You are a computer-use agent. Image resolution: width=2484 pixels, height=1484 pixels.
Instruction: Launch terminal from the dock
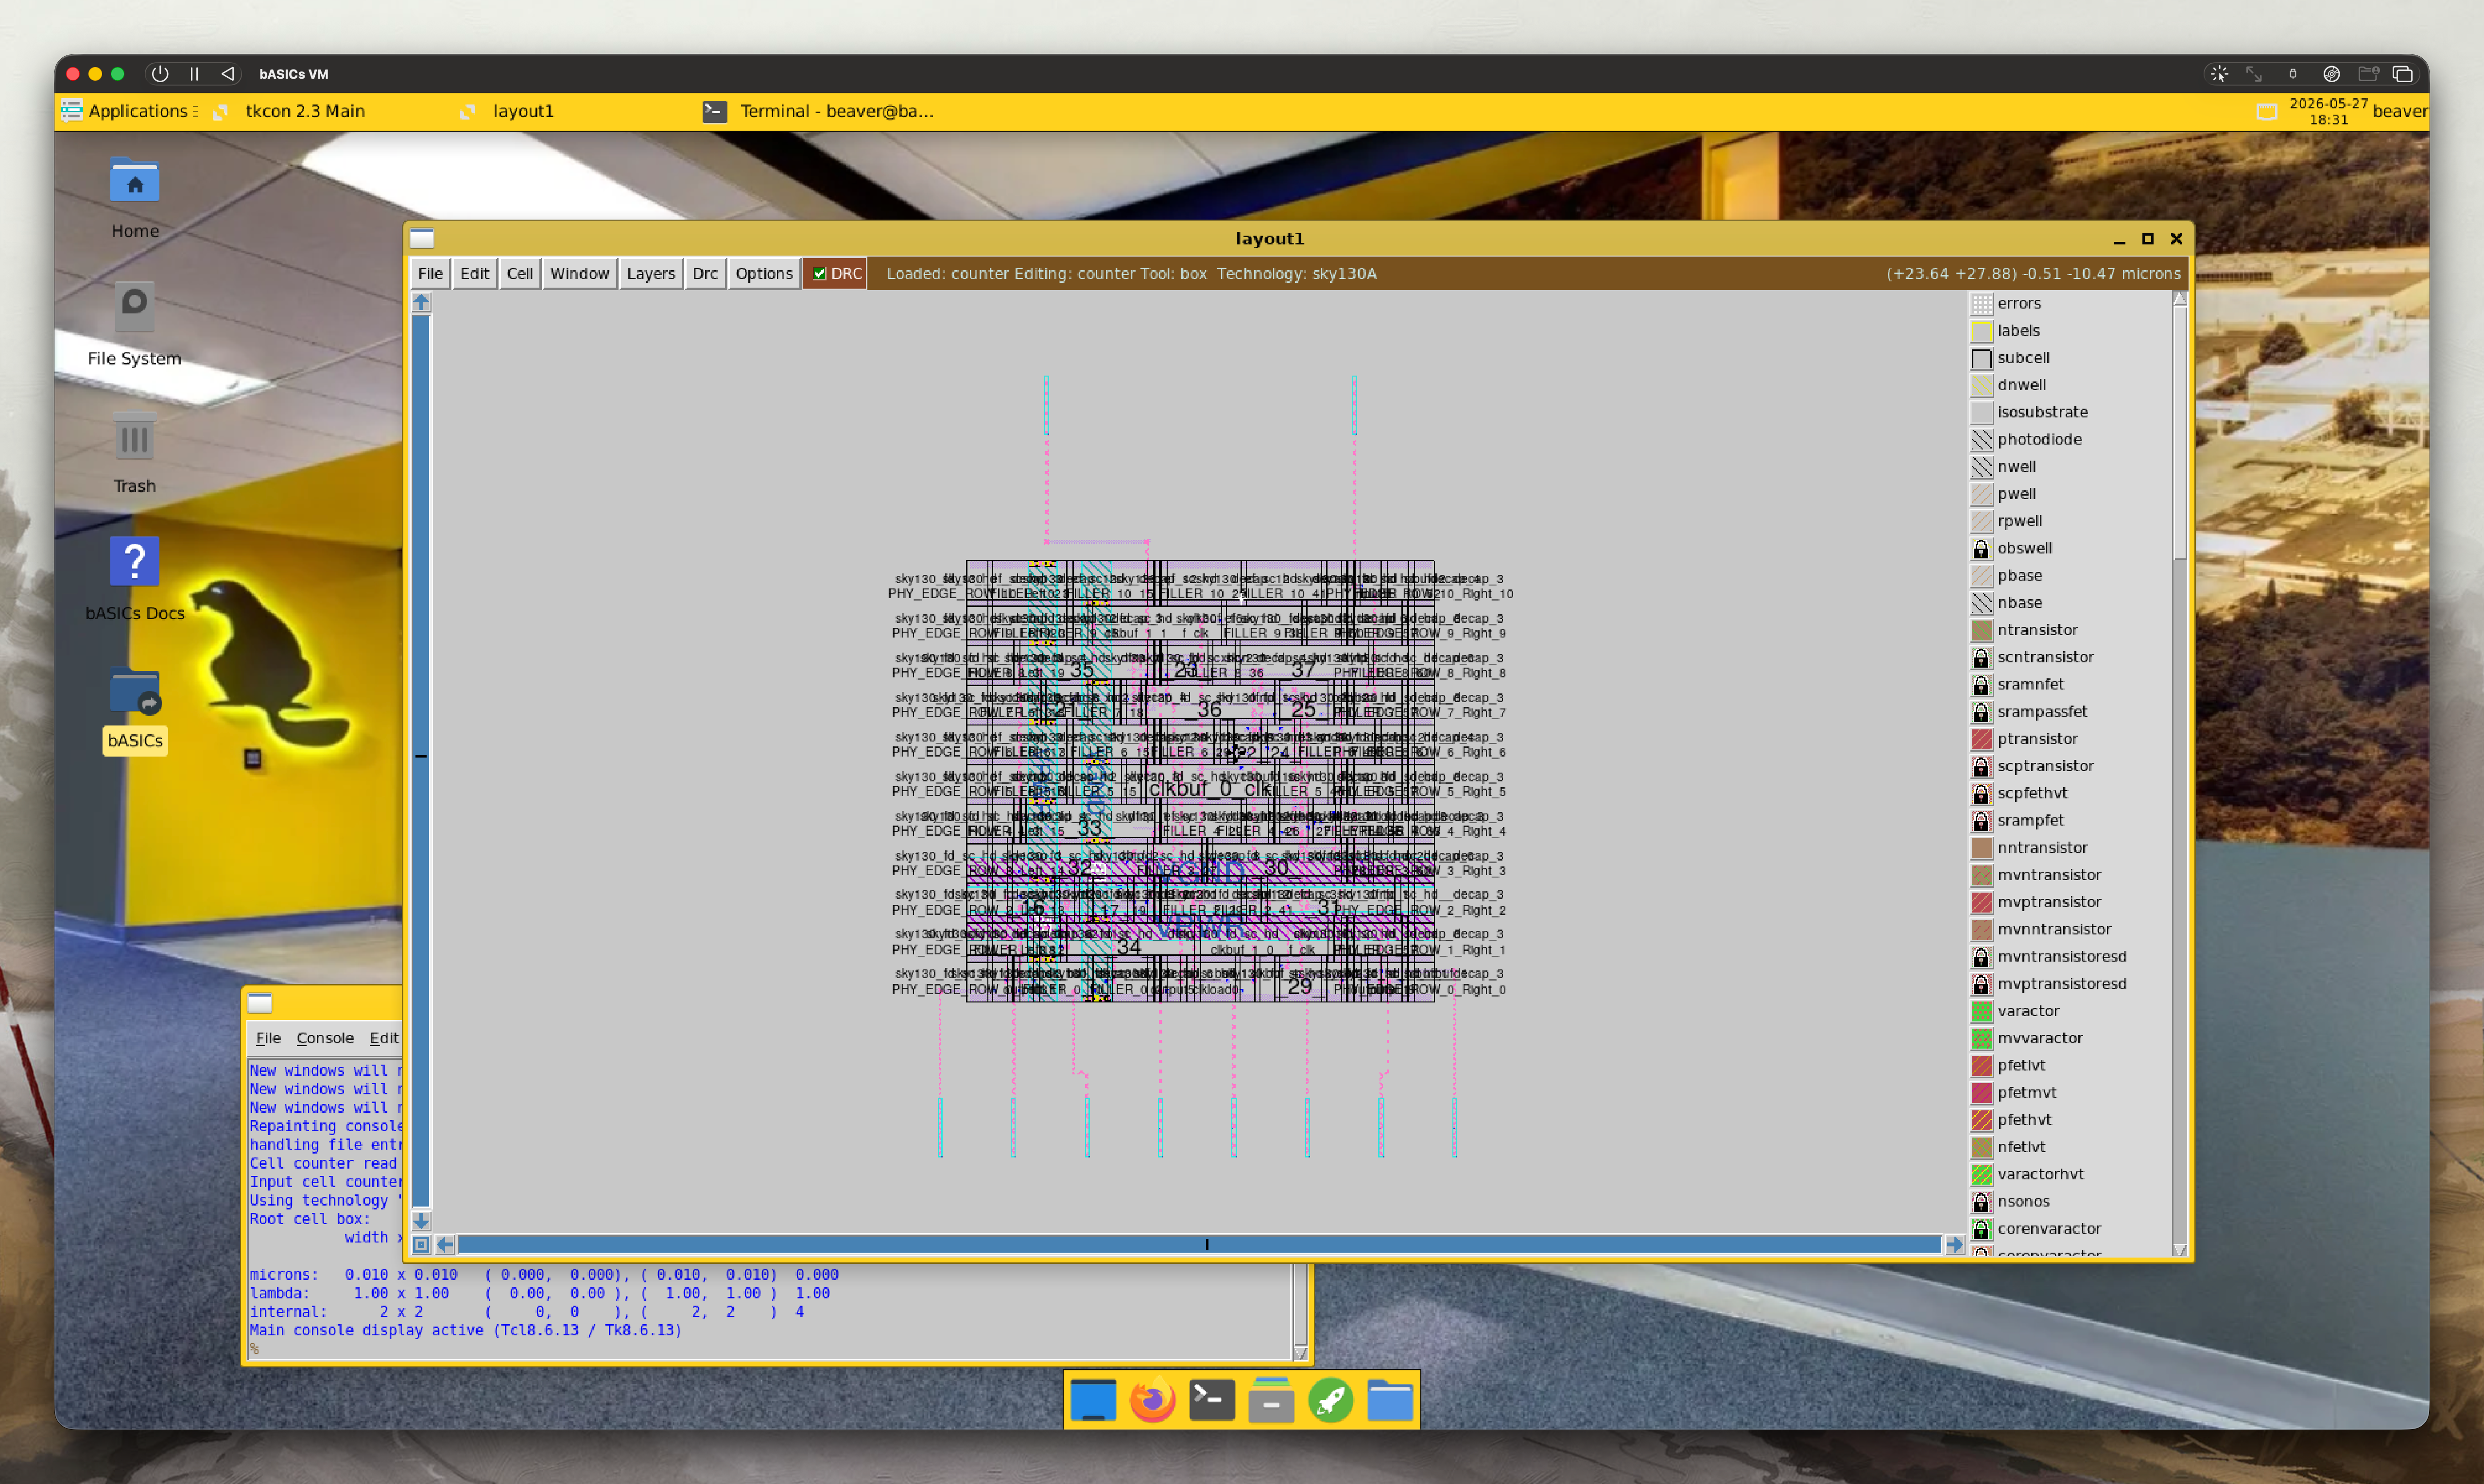[x=1212, y=1400]
